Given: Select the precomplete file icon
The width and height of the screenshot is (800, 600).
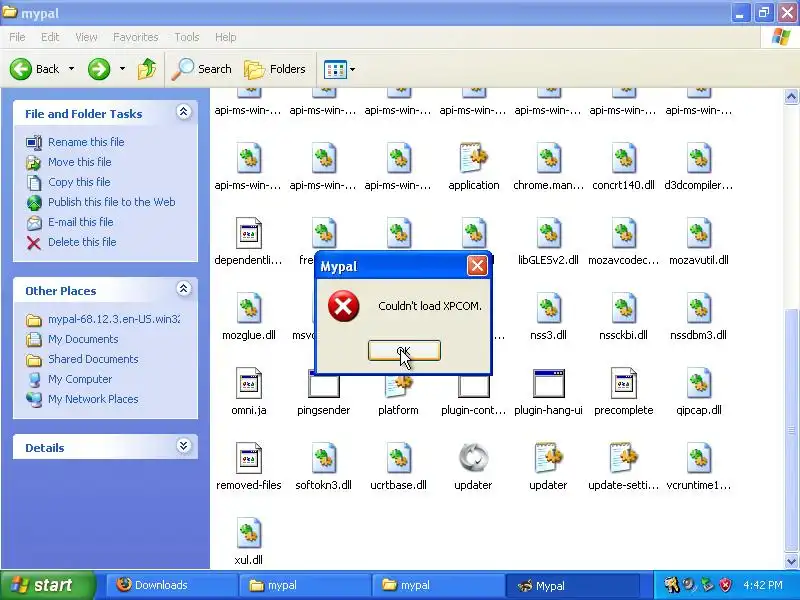Looking at the screenshot, I should point(623,383).
